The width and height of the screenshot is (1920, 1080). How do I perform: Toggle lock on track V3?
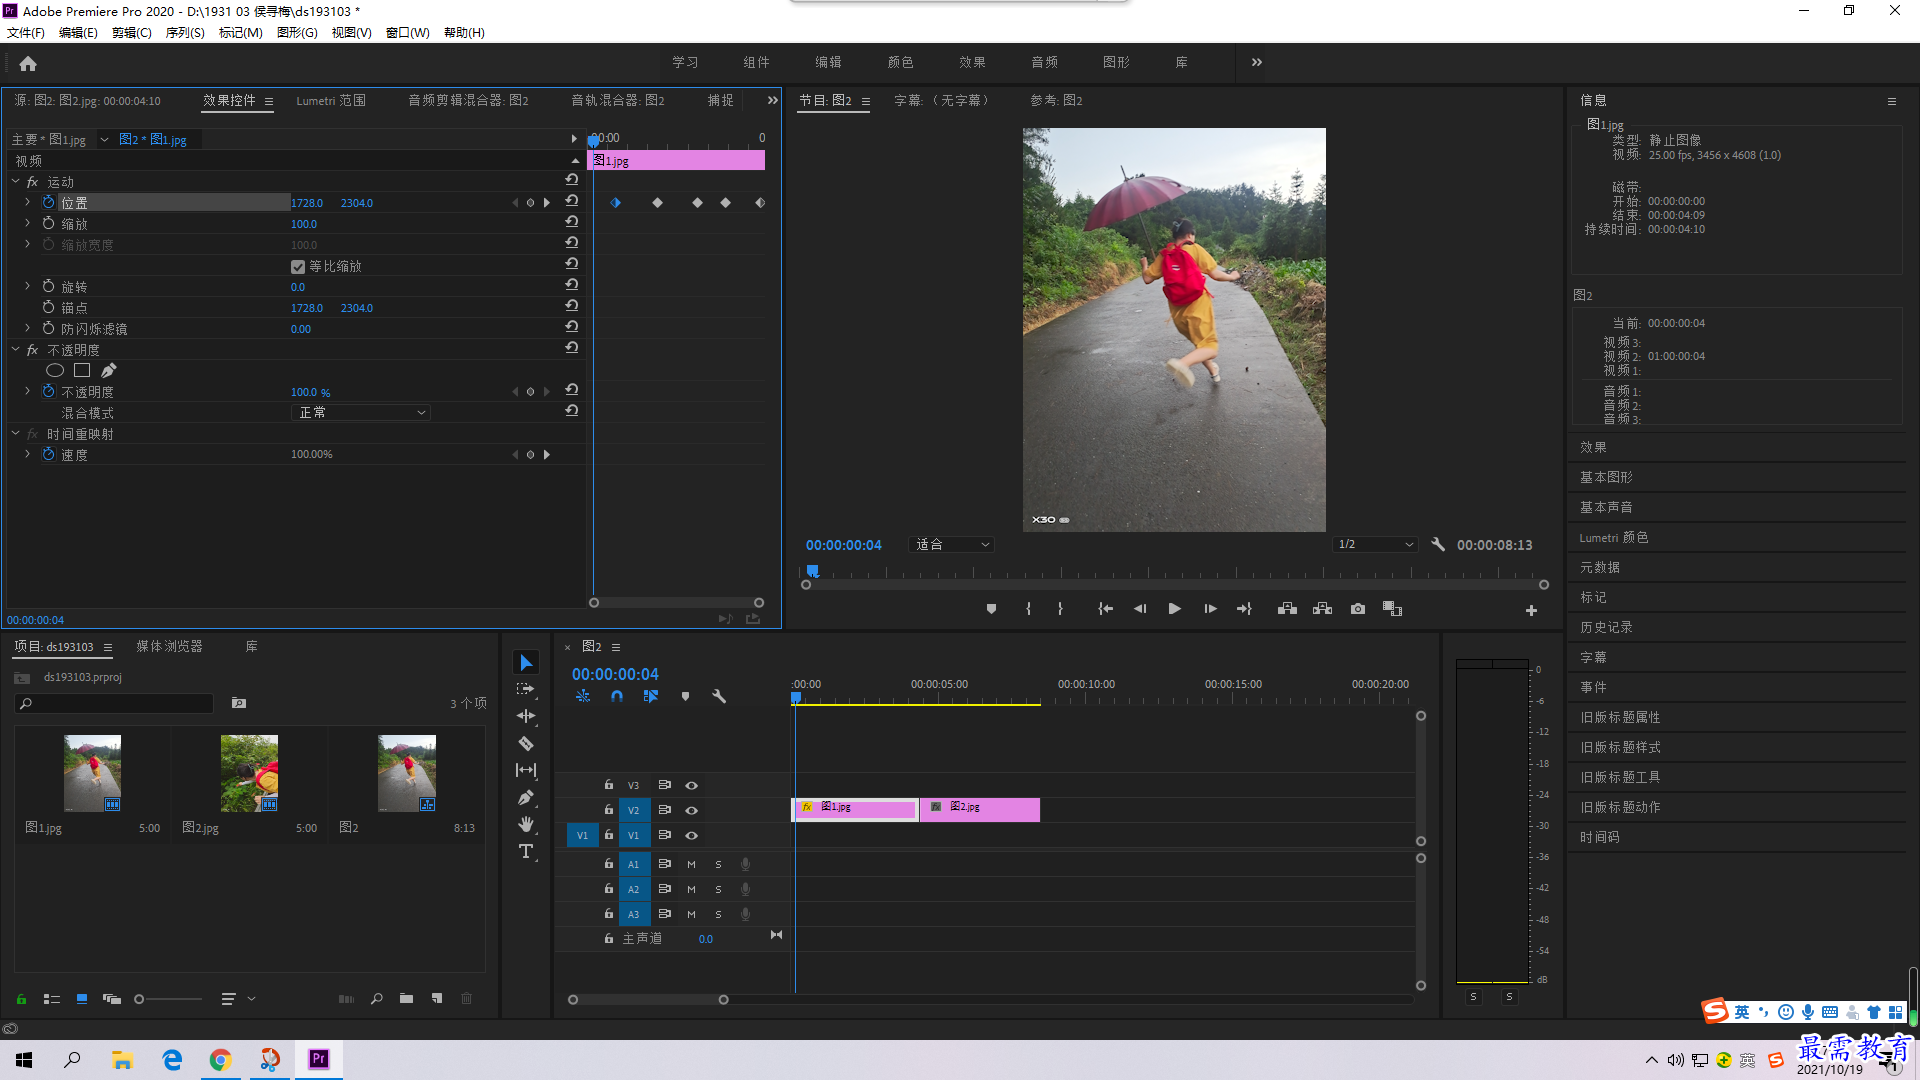[x=608, y=785]
